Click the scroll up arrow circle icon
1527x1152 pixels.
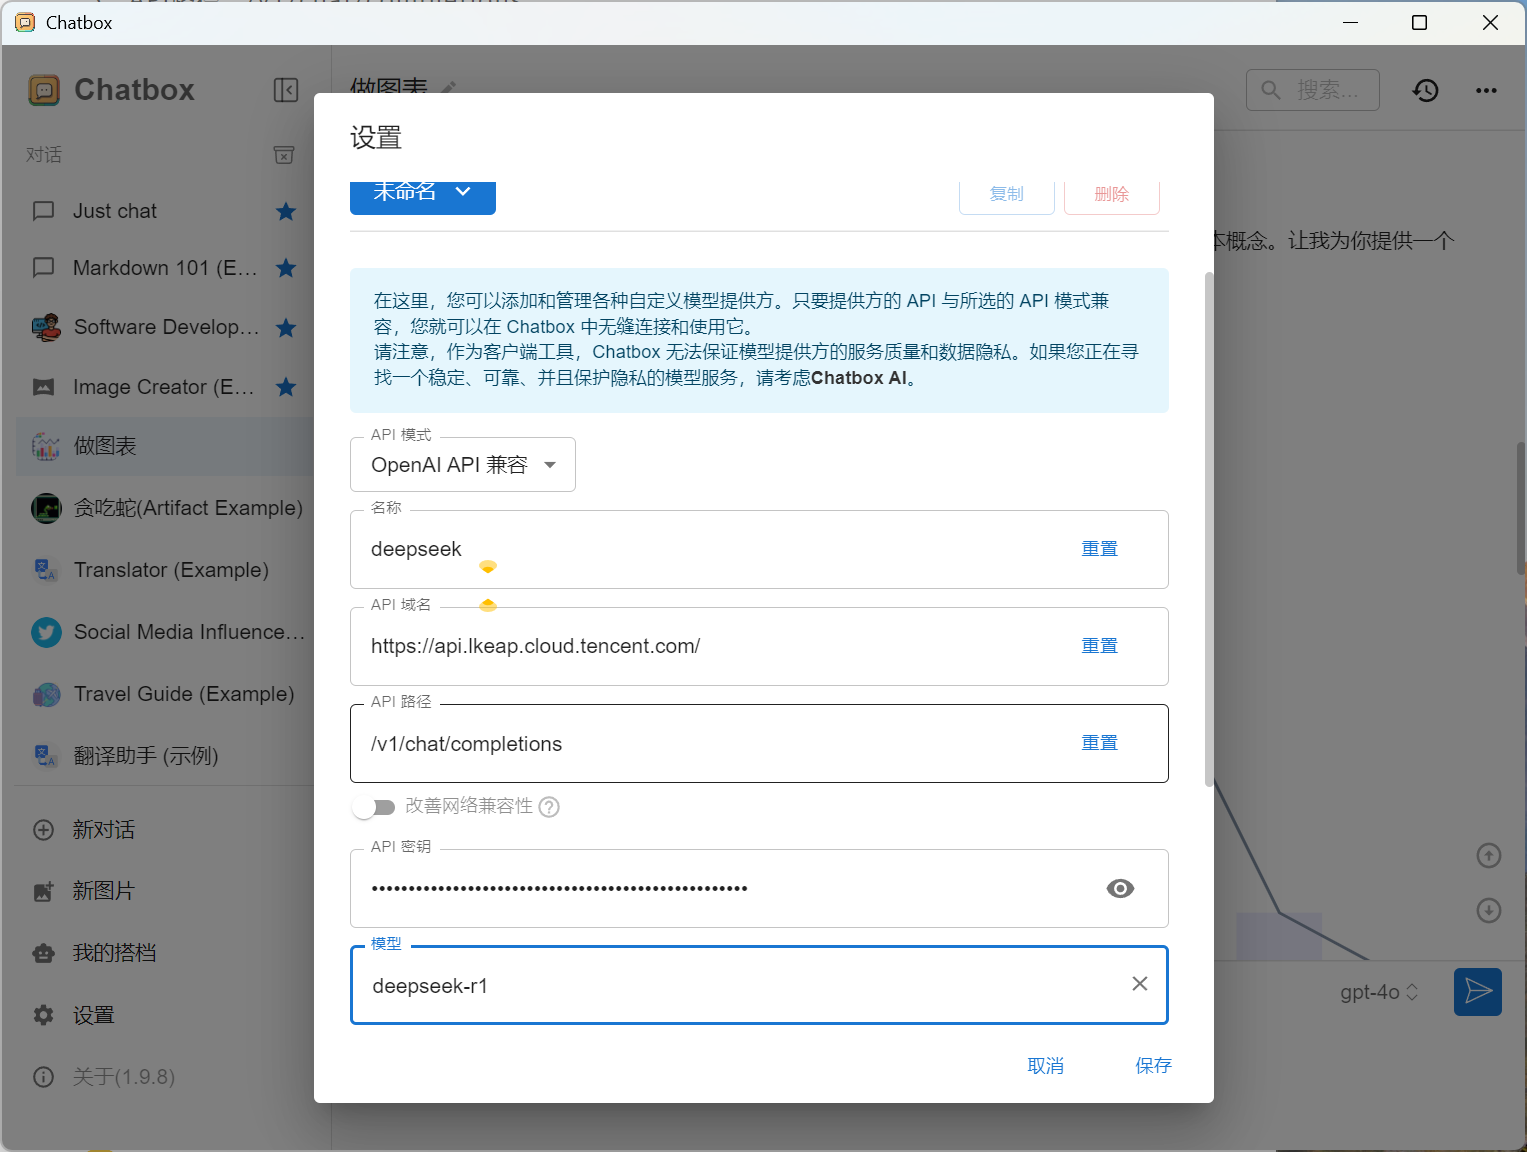coord(1489,855)
